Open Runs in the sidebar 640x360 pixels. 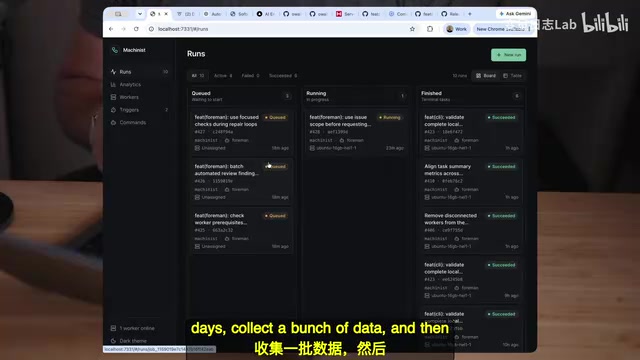pyautogui.click(x=140, y=72)
